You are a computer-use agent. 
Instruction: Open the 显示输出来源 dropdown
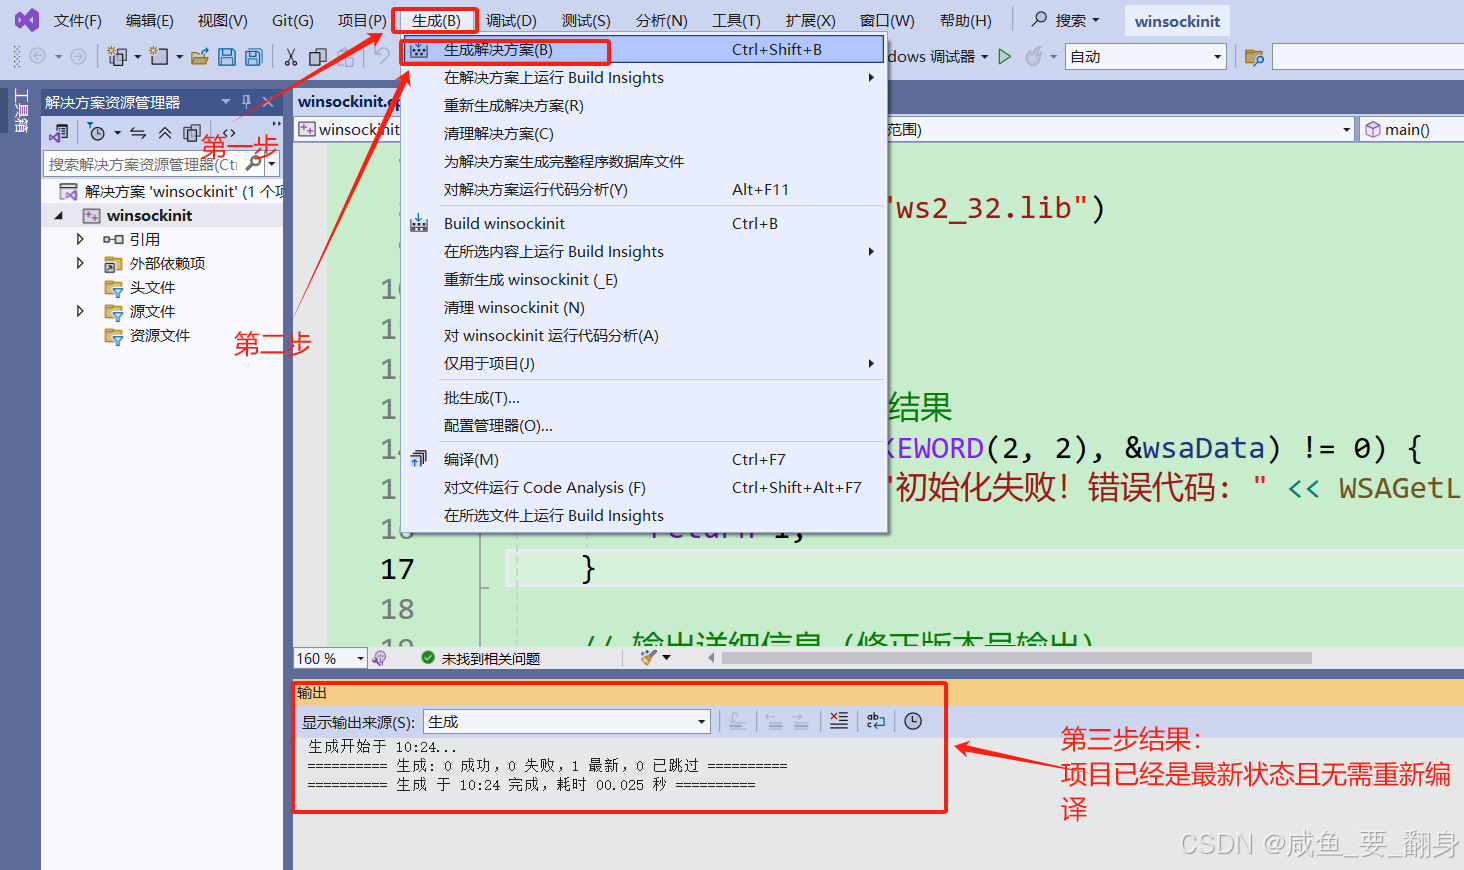pos(702,722)
